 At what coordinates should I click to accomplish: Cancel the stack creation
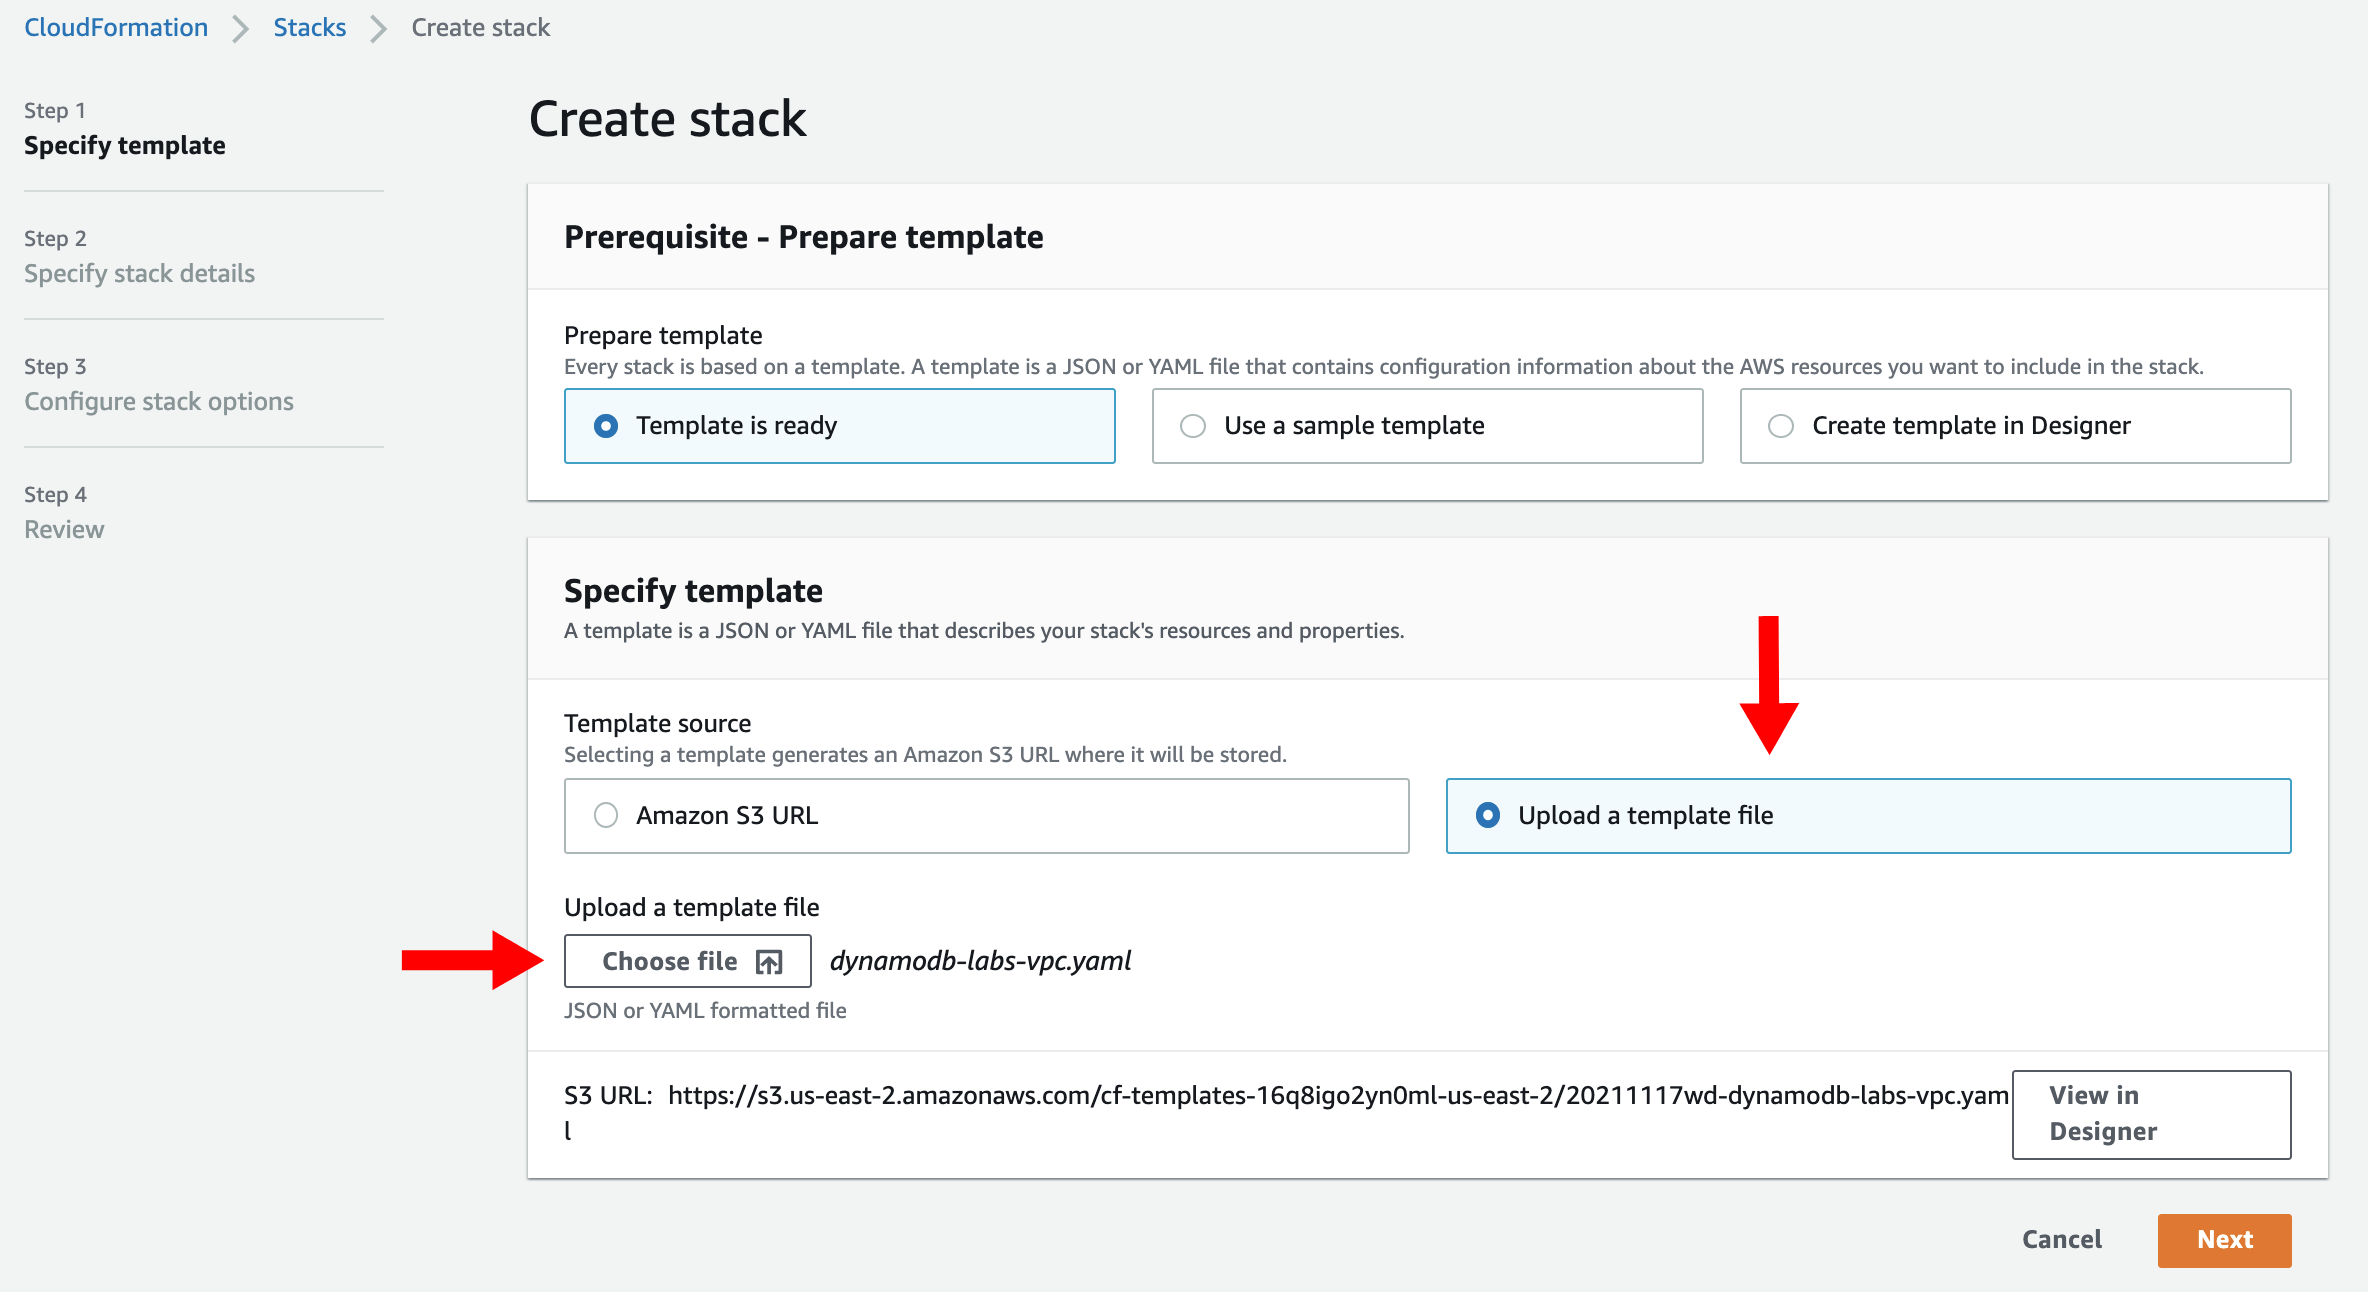[2061, 1240]
